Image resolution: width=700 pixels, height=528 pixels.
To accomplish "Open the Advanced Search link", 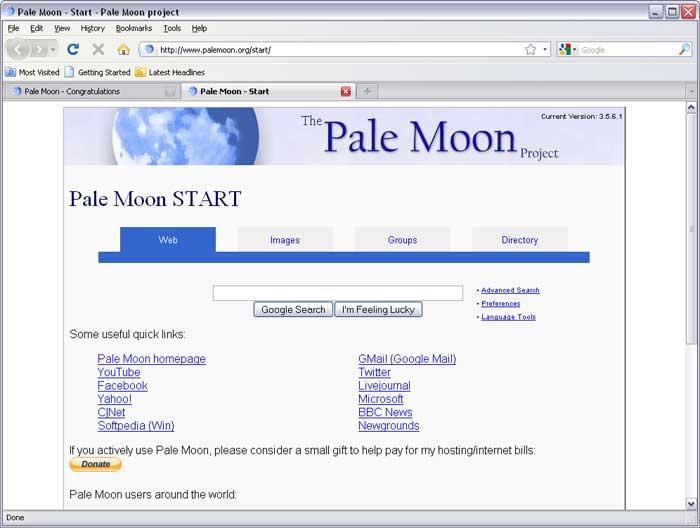I will click(x=510, y=290).
